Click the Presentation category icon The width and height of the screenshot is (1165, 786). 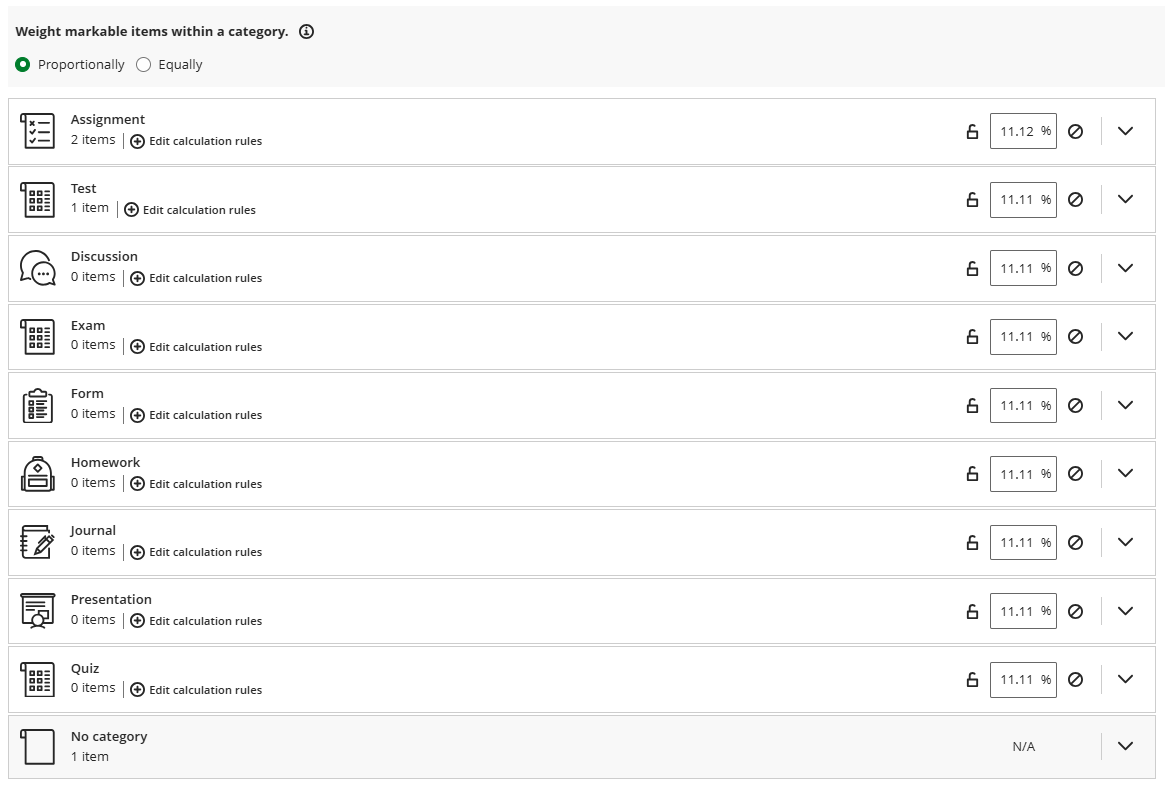(x=38, y=611)
